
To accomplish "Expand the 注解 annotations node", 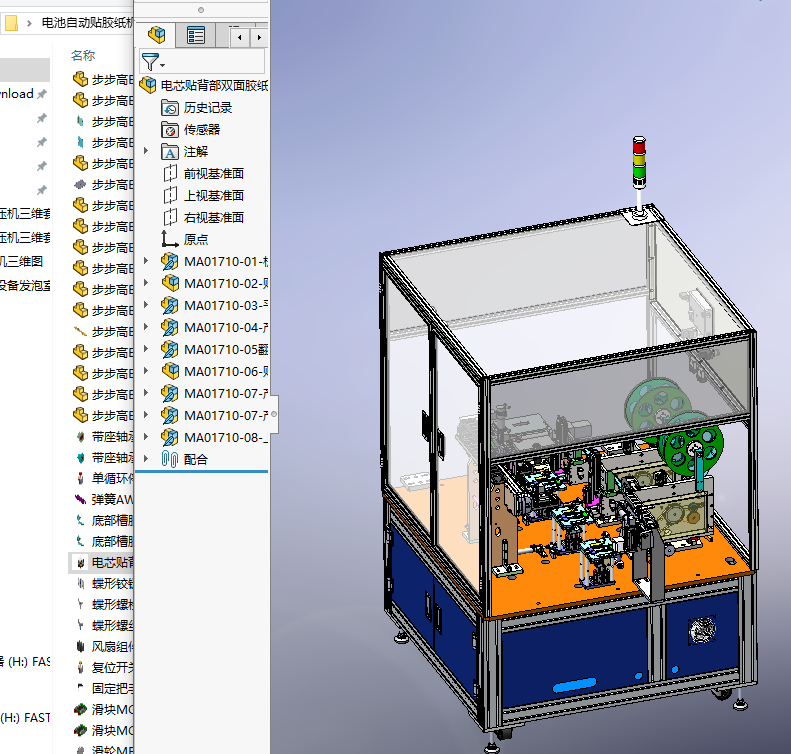I will coord(146,150).
